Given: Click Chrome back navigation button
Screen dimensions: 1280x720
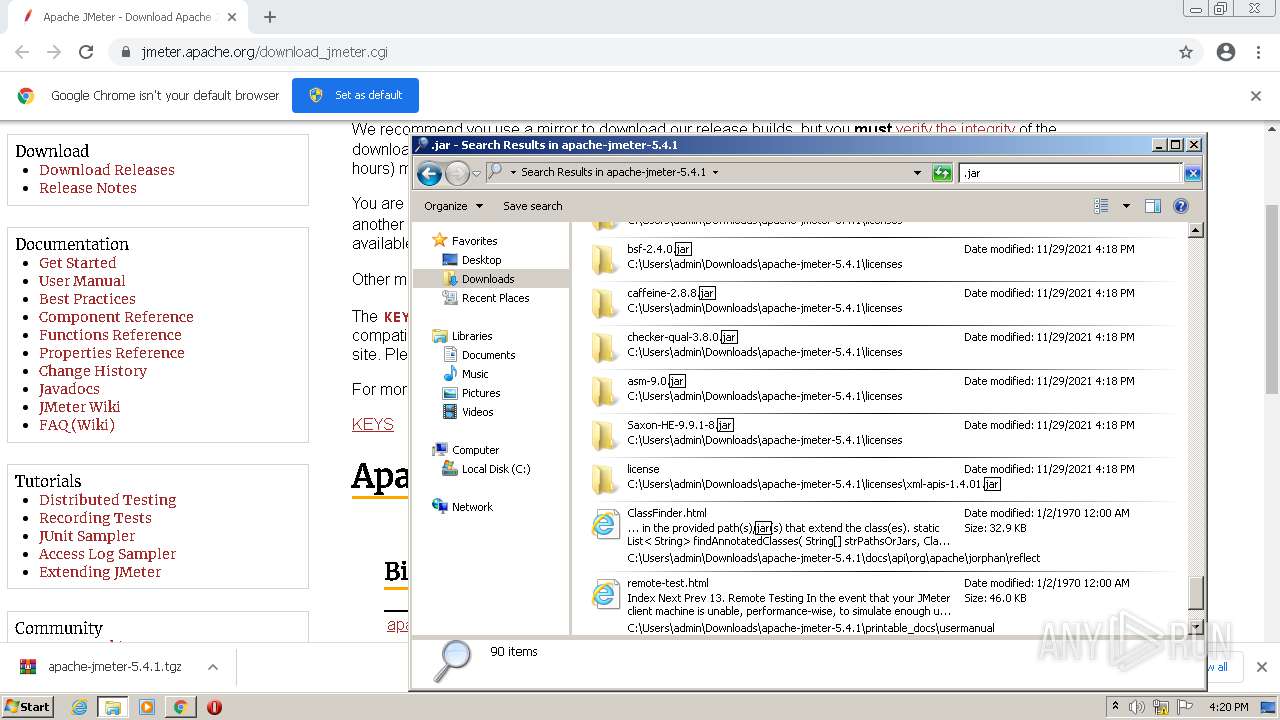Looking at the screenshot, I should 22,52.
